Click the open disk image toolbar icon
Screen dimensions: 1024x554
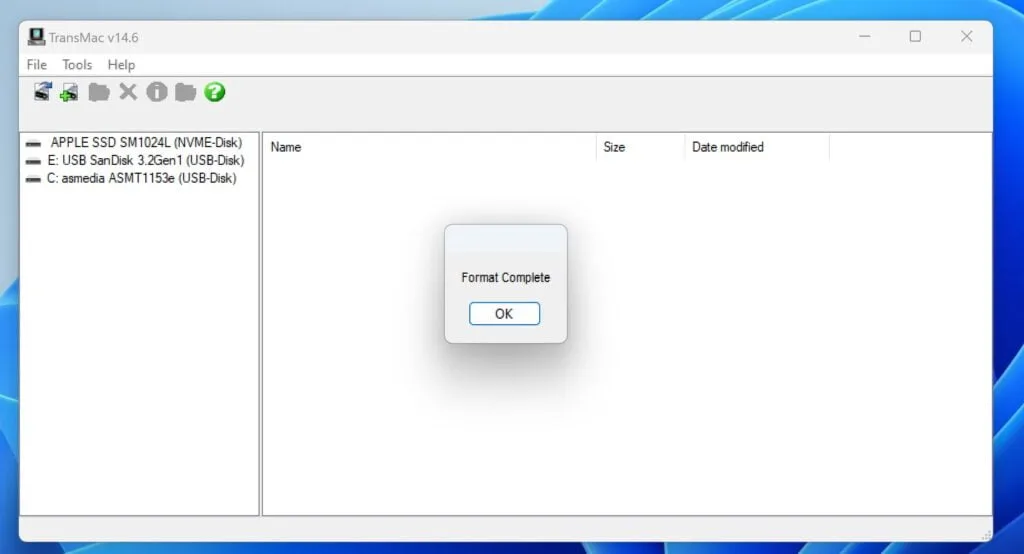[x=42, y=91]
